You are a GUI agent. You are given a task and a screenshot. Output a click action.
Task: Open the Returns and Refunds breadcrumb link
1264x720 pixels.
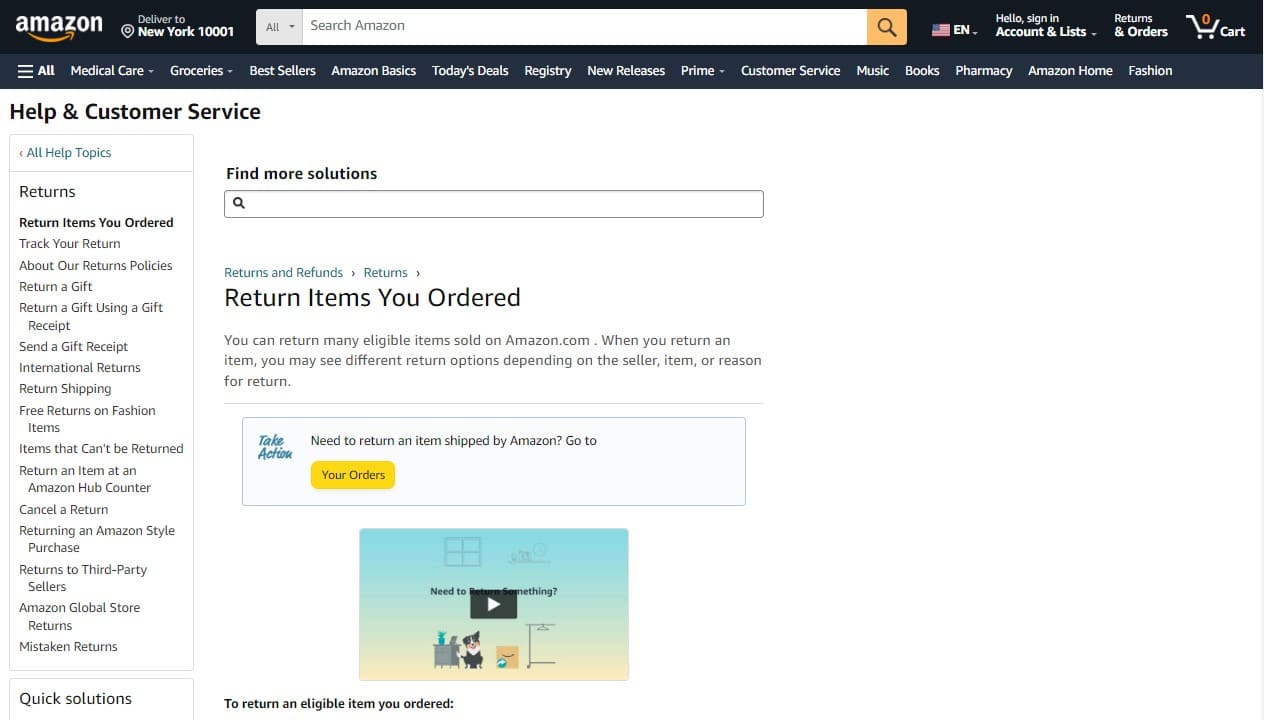click(x=283, y=272)
